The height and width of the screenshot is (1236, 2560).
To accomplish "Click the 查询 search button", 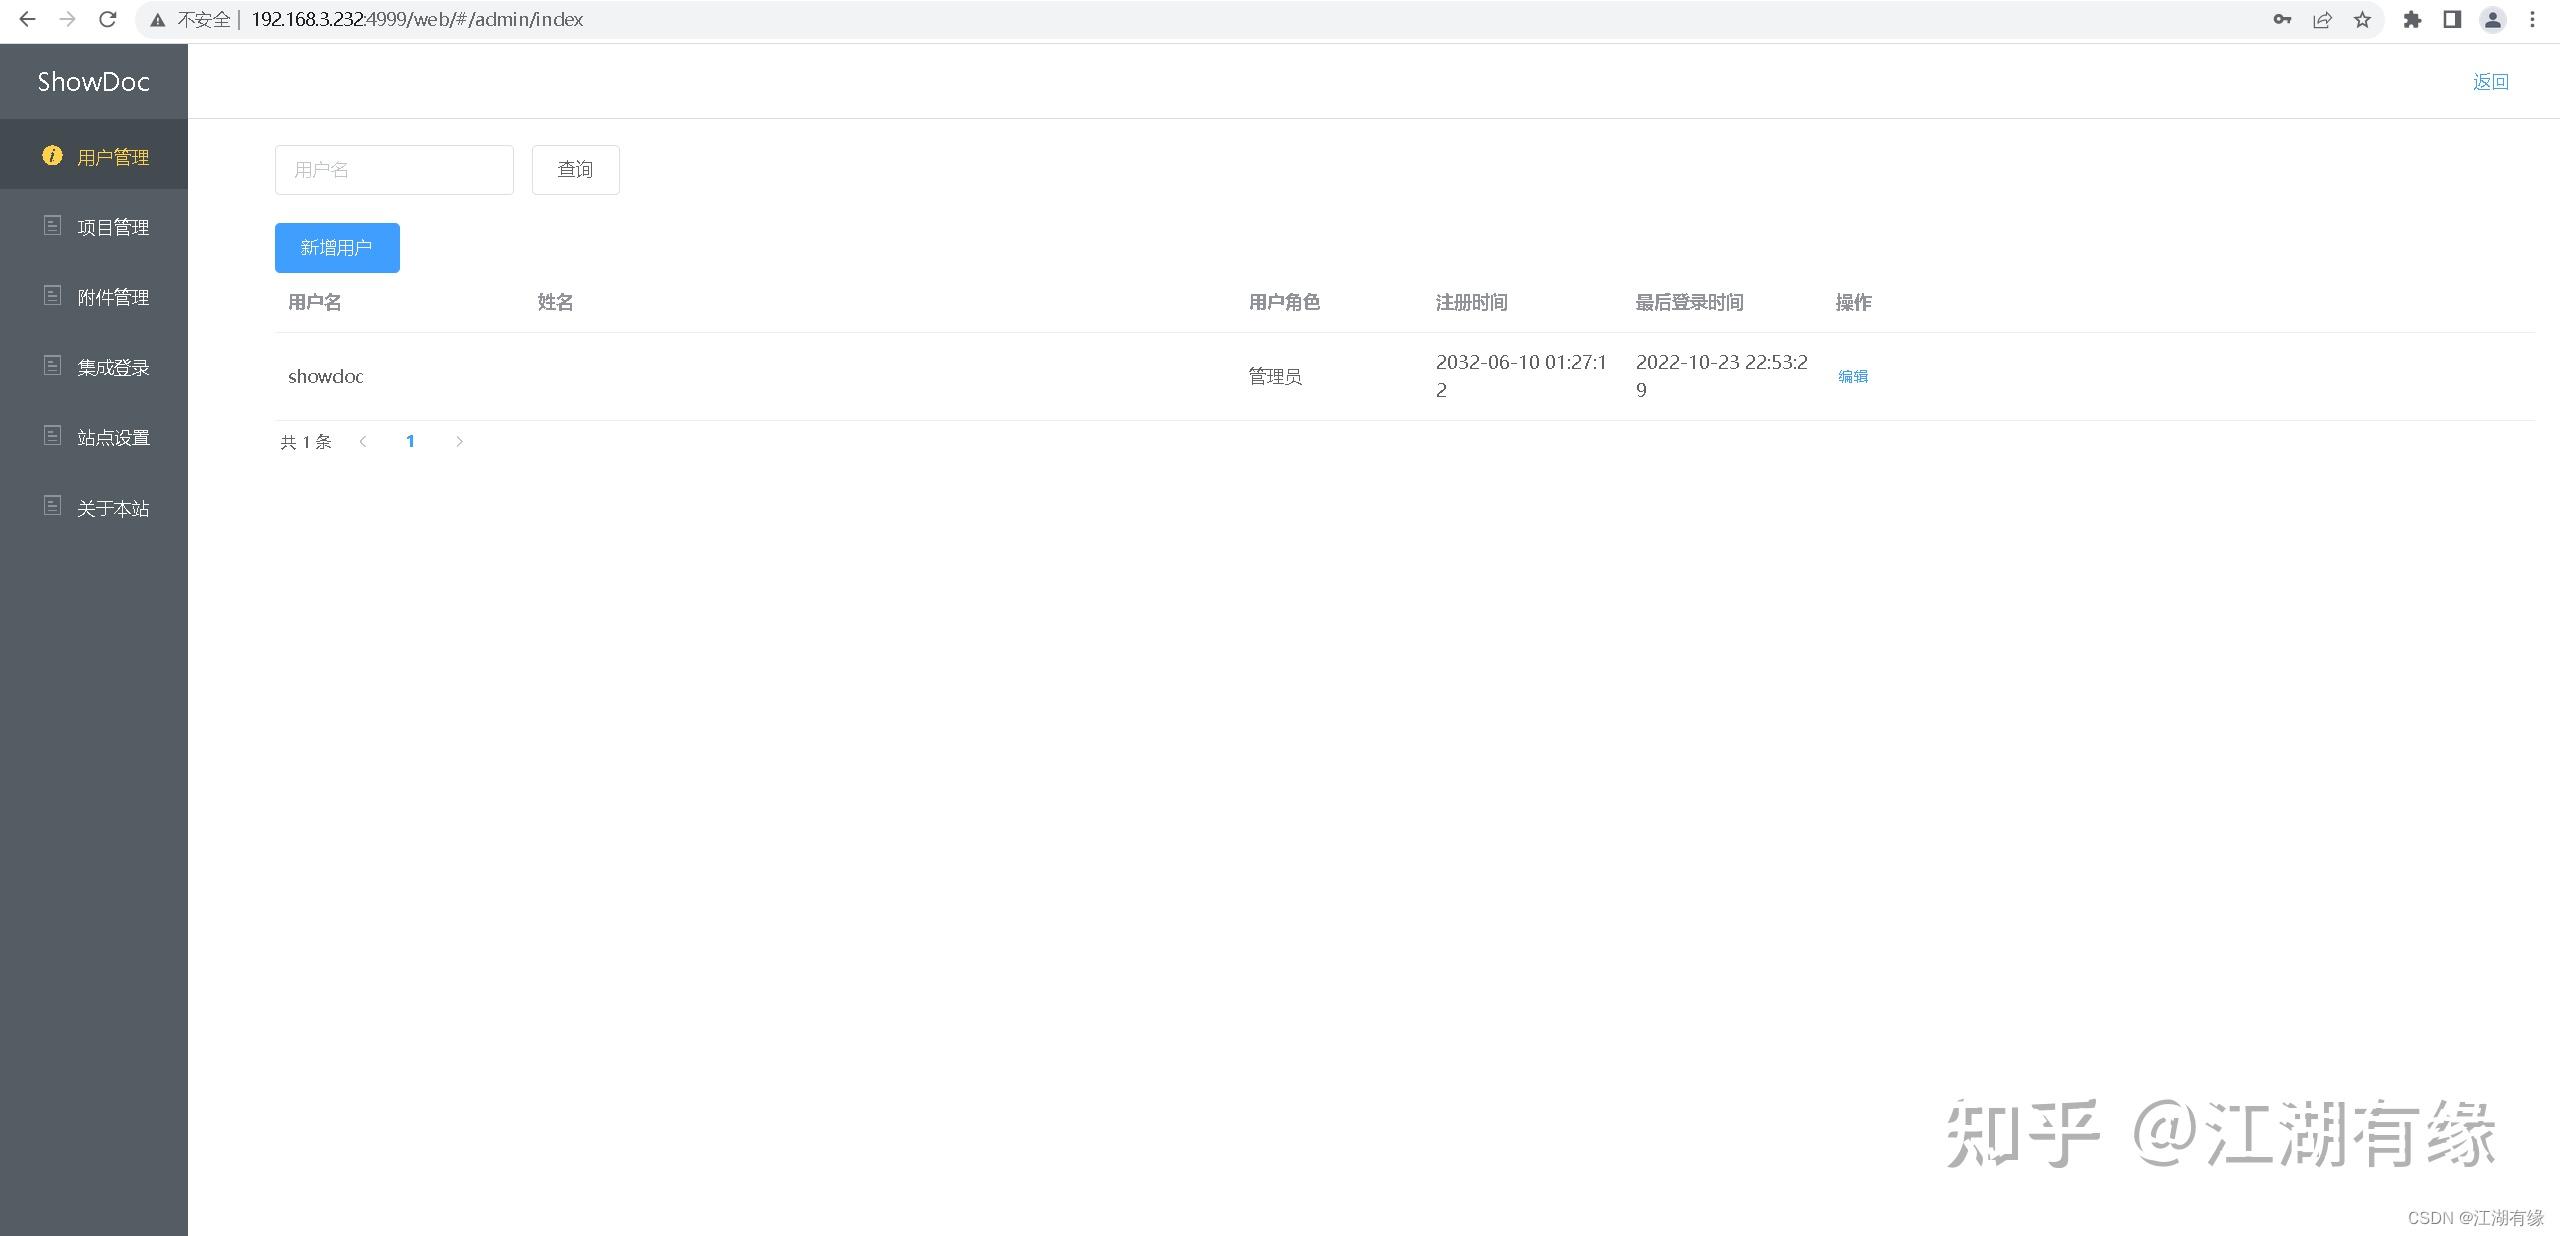I will [575, 169].
